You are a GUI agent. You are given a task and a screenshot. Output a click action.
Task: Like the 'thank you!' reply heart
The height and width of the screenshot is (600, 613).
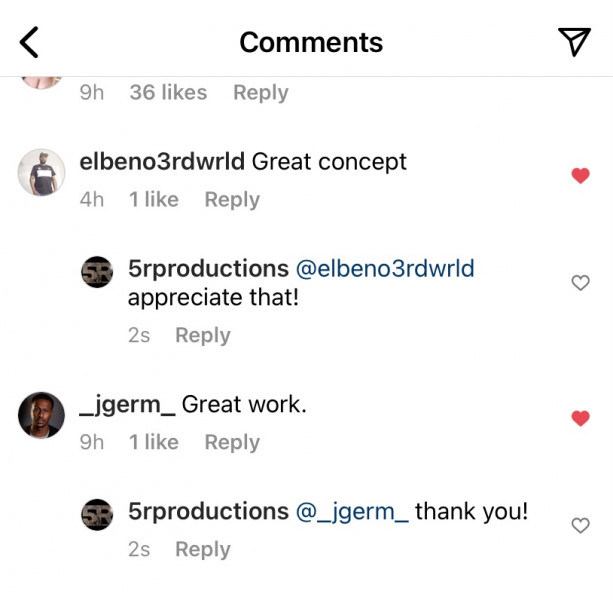coord(580,525)
